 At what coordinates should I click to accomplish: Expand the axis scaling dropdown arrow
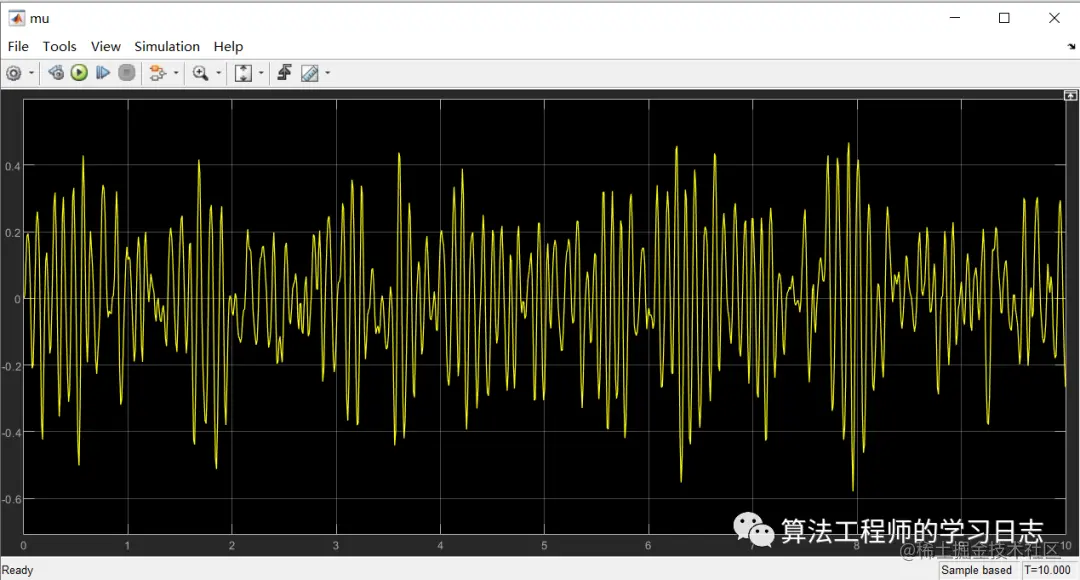tap(261, 73)
